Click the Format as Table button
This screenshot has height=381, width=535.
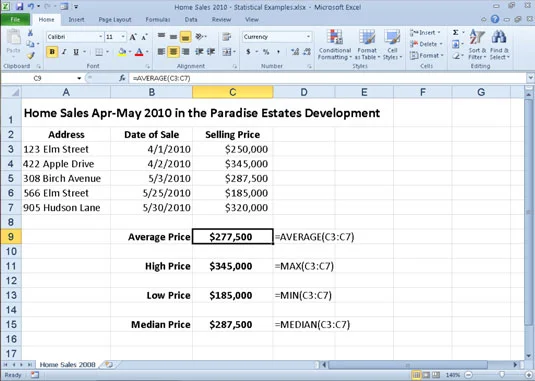[x=367, y=45]
